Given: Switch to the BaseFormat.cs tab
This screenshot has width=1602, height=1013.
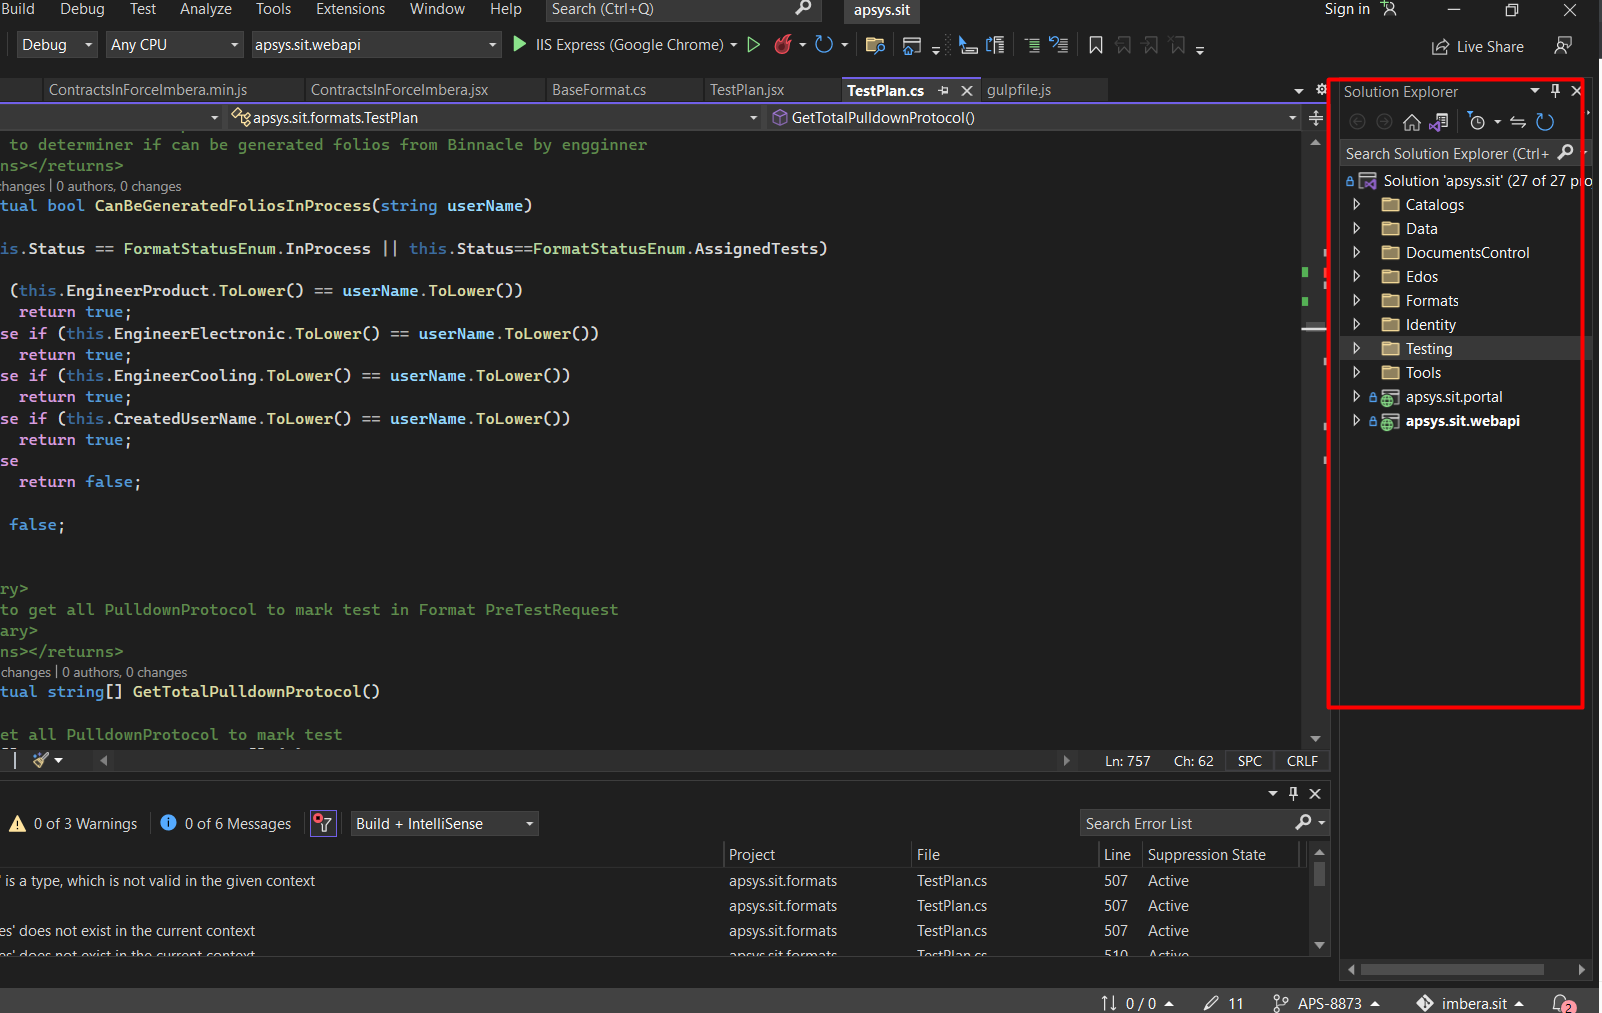Looking at the screenshot, I should pos(599,90).
